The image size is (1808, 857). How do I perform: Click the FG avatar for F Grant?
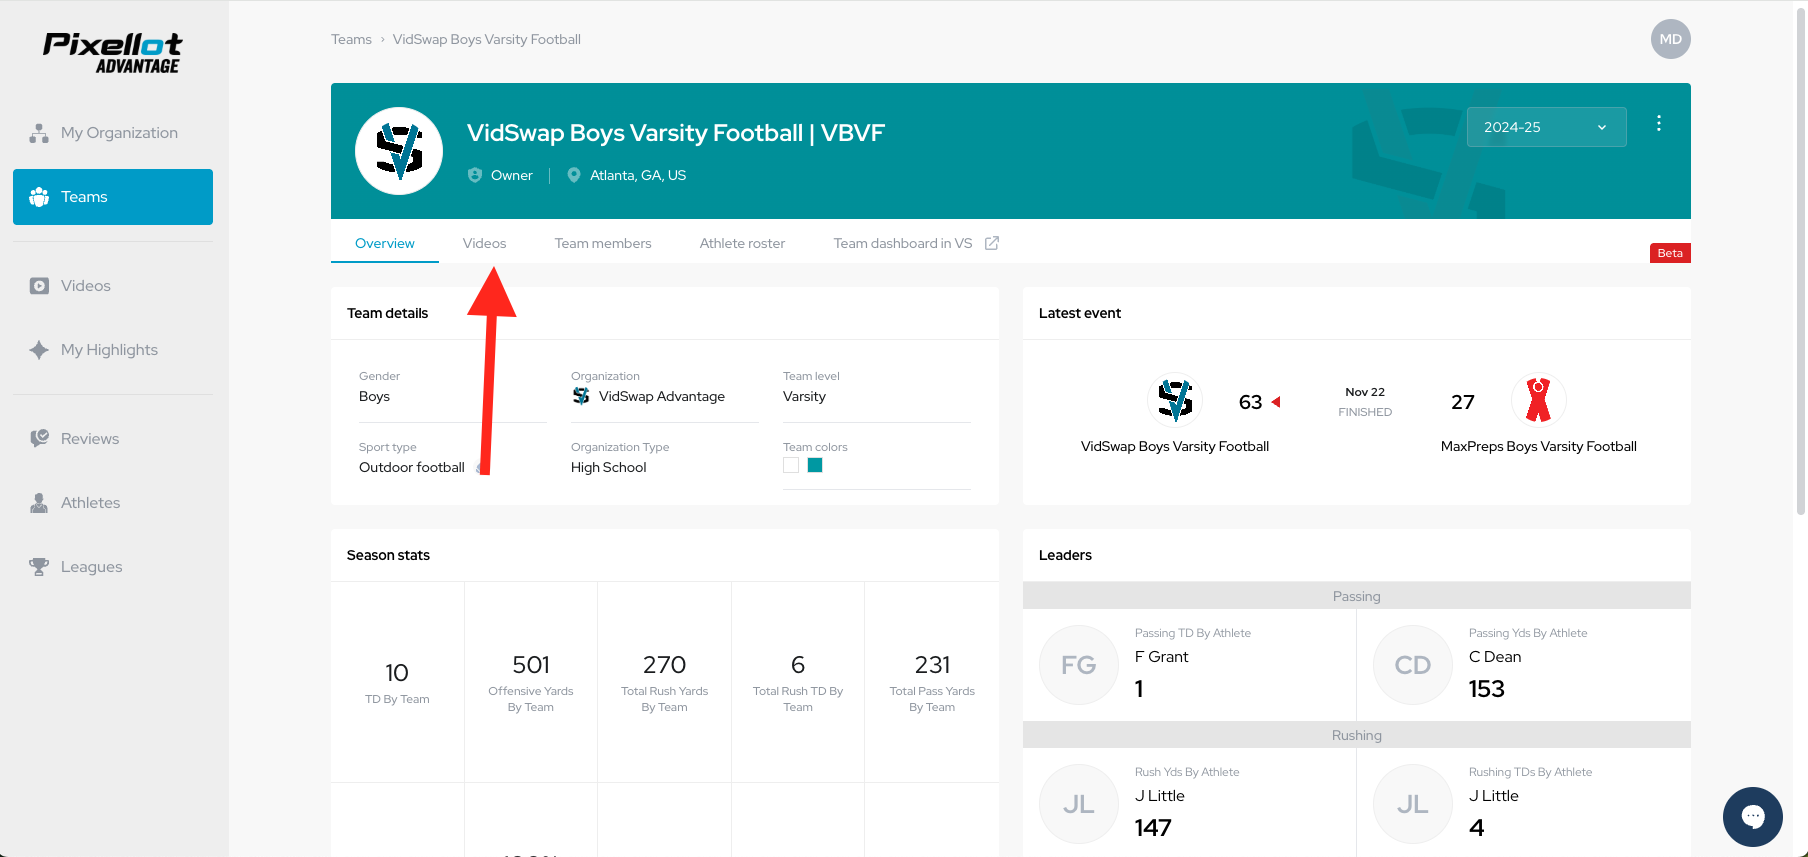pyautogui.click(x=1079, y=665)
